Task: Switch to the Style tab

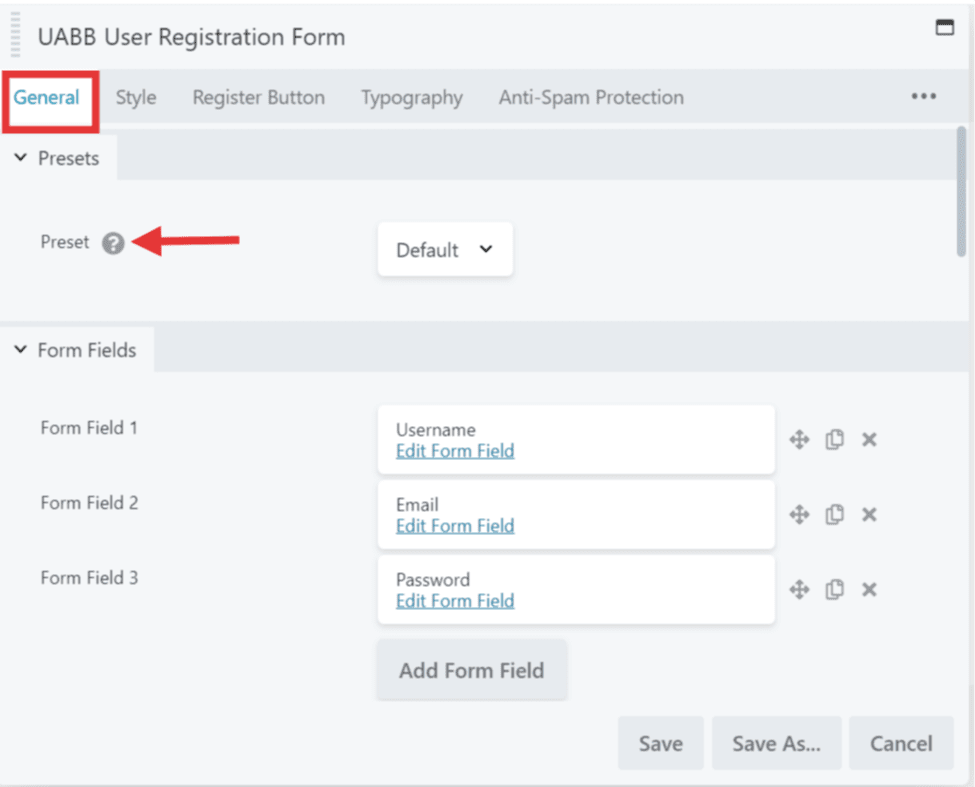Action: [x=136, y=97]
